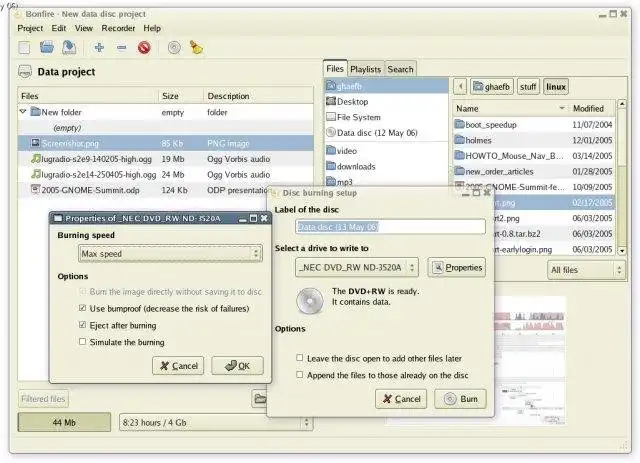Open the Max speed burning speed dropdown
This screenshot has width=640, height=463.
coord(170,254)
